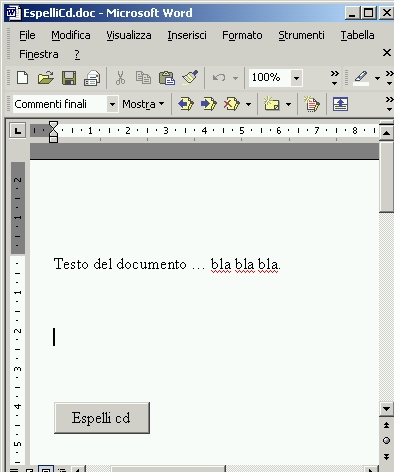394x472 pixels.
Task: Click the Word document icon in title bar
Action: pyautogui.click(x=12, y=13)
